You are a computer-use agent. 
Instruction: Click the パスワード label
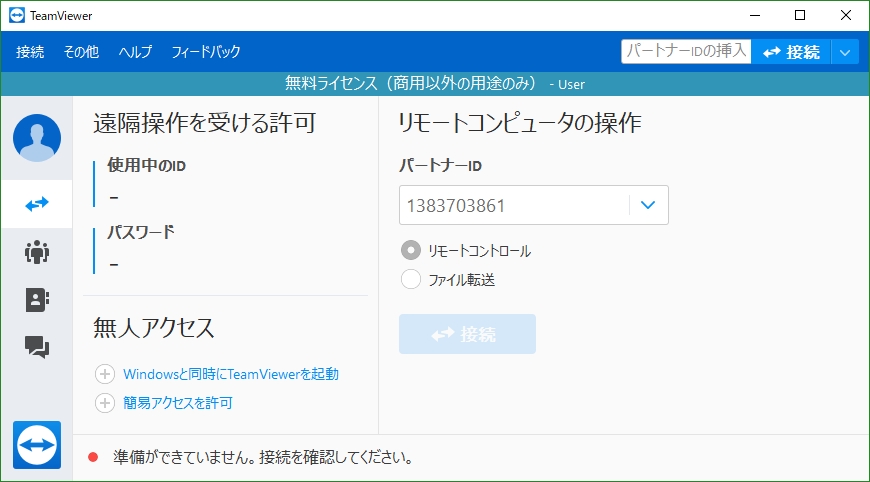click(x=141, y=232)
